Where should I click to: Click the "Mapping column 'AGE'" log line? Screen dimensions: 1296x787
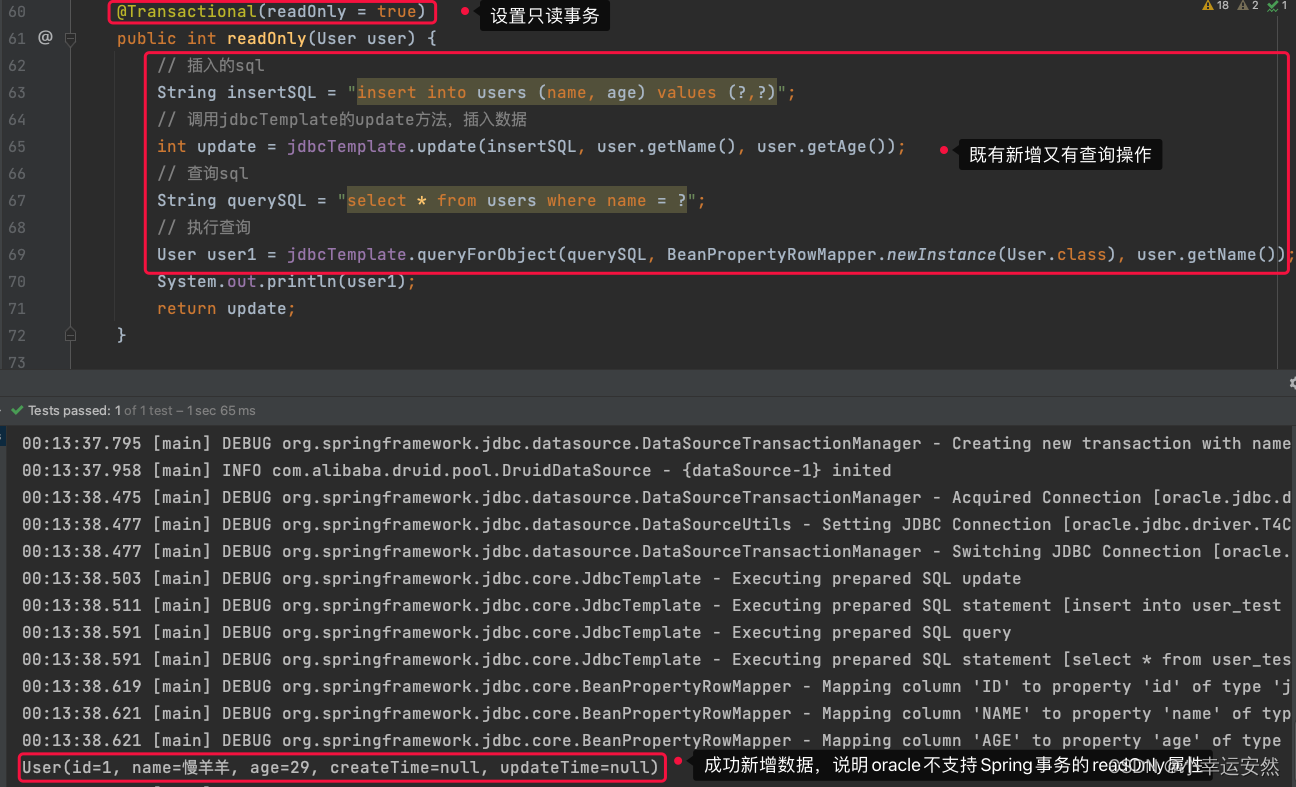pos(651,740)
